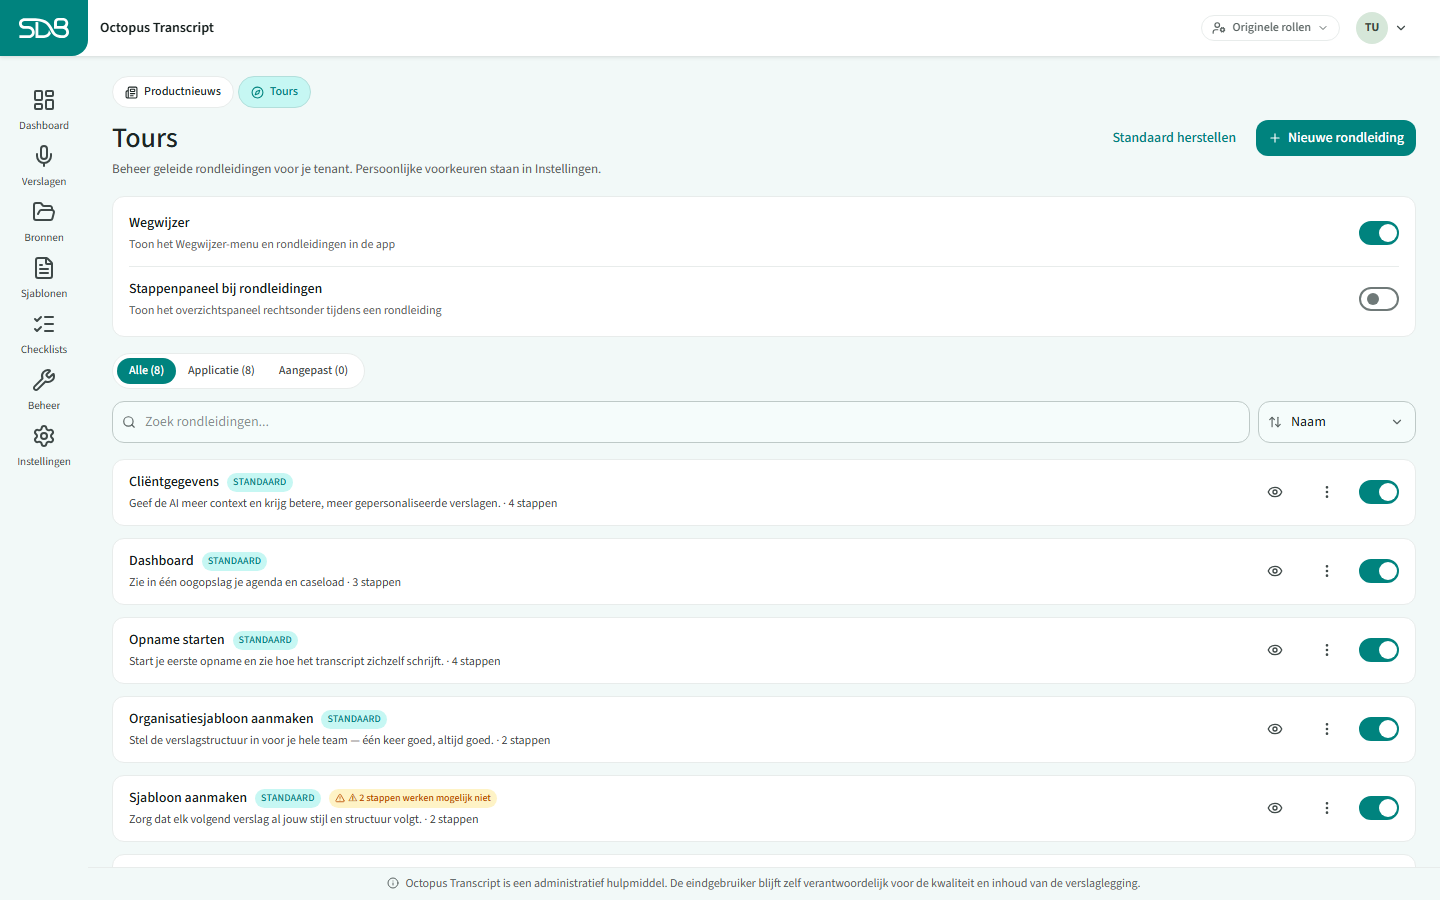Filter by Aangepast (0)

313,371
